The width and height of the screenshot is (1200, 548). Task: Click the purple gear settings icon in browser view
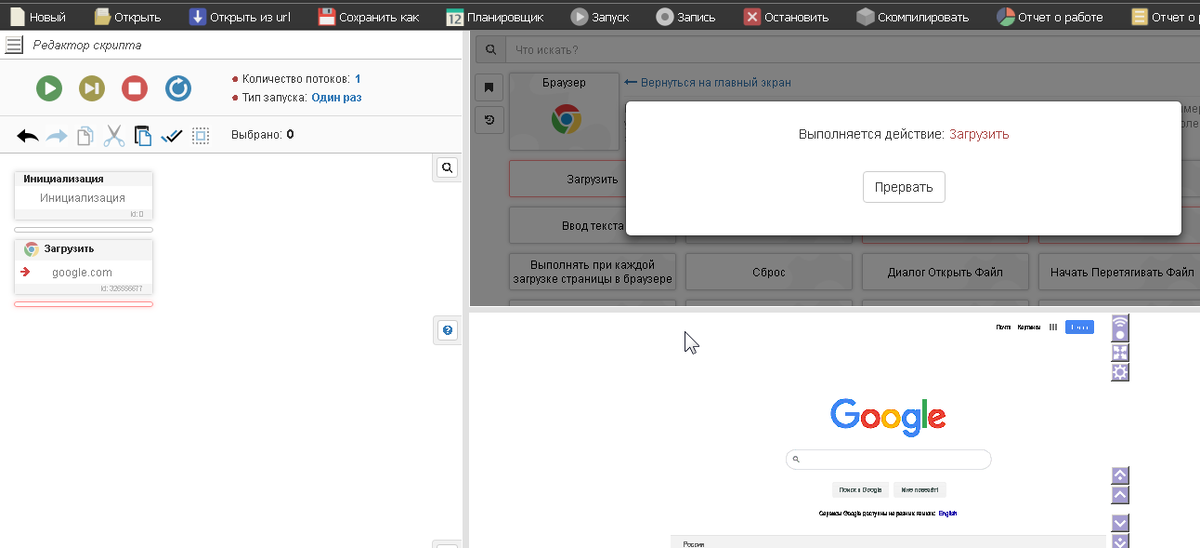point(1121,372)
